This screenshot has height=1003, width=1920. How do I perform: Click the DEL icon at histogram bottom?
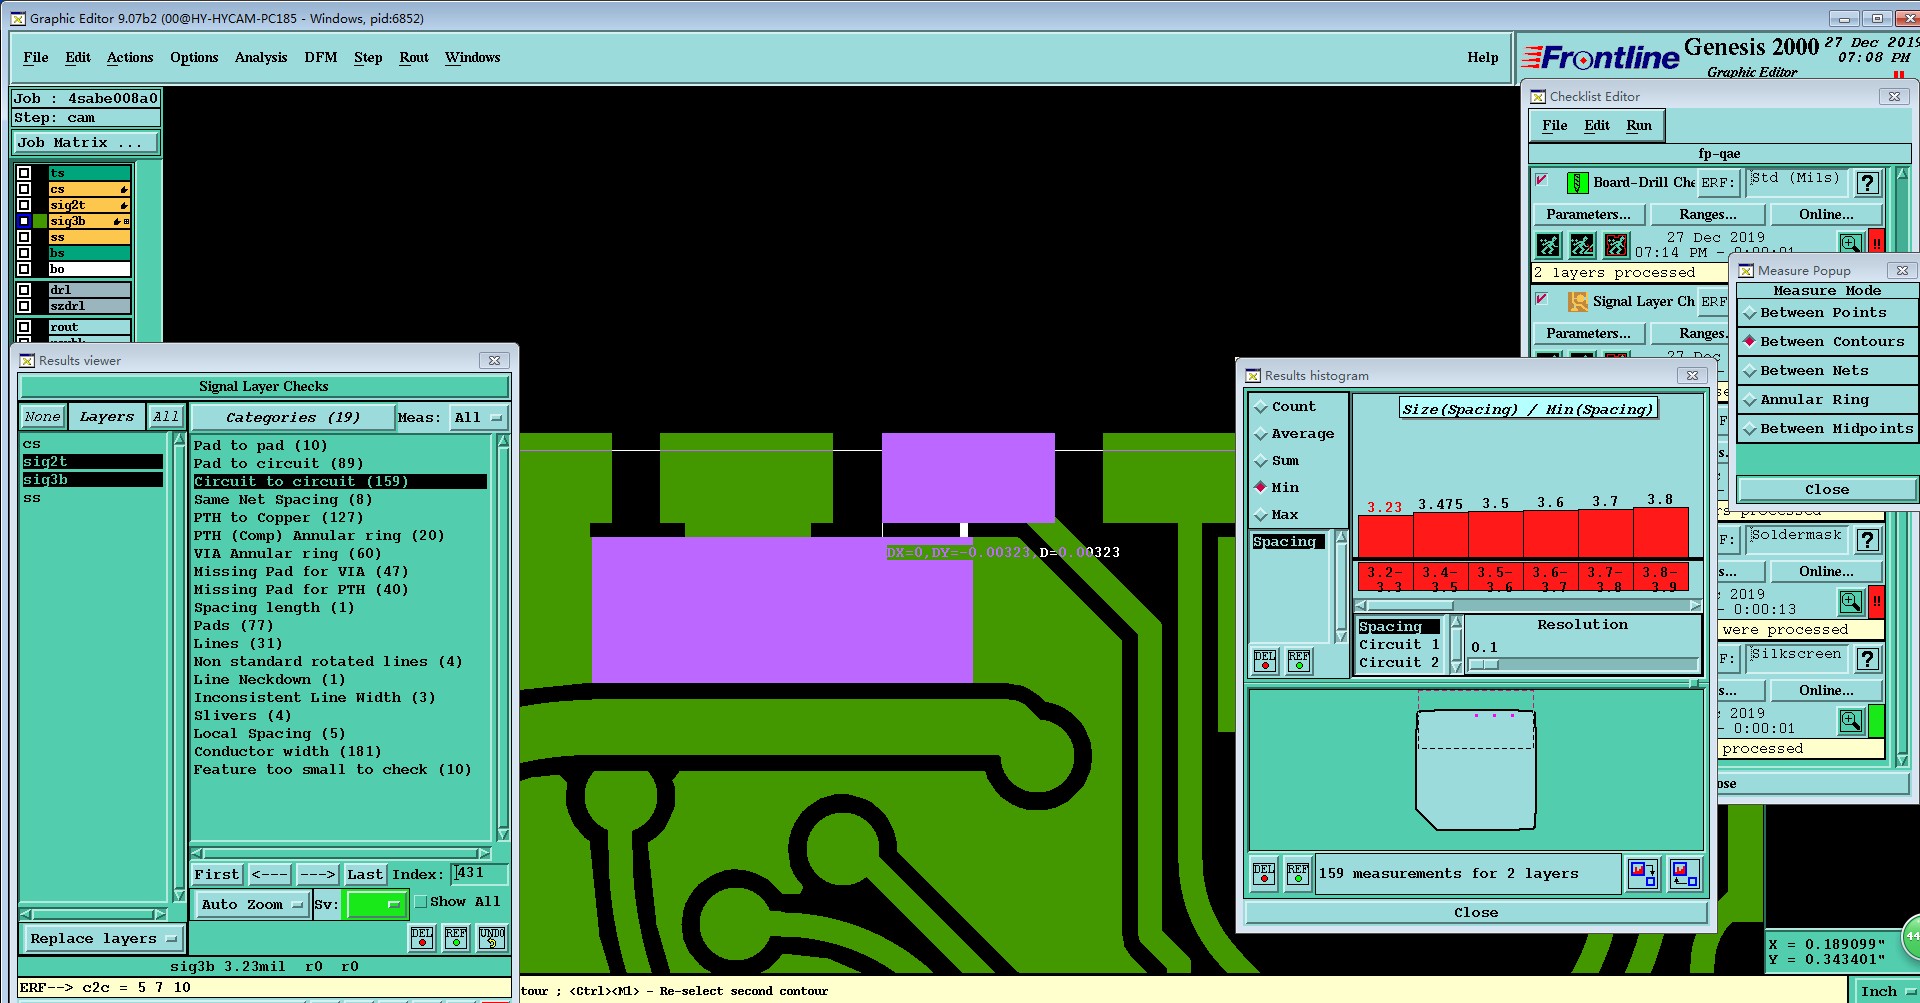coord(1264,874)
